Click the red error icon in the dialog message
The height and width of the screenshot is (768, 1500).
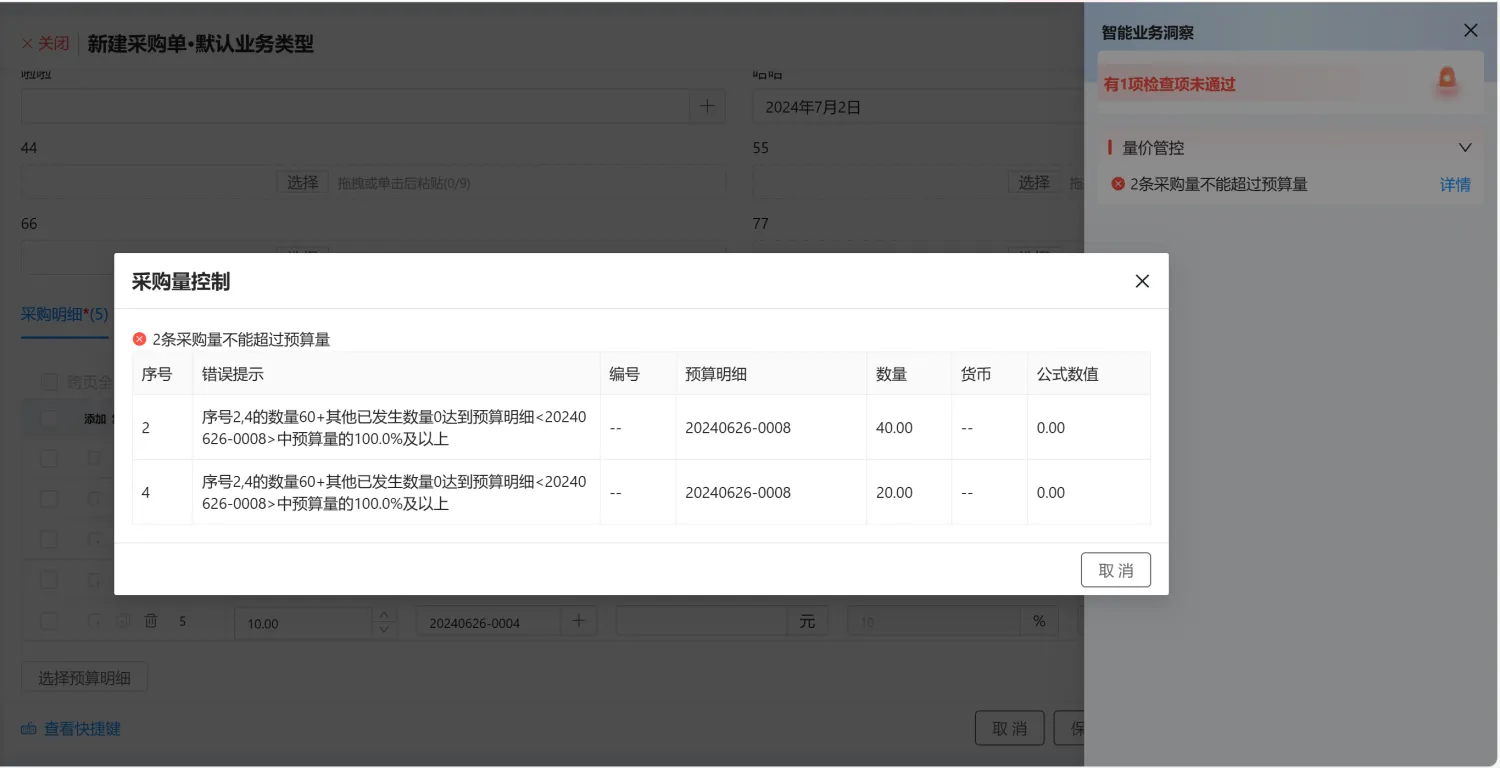pos(139,339)
